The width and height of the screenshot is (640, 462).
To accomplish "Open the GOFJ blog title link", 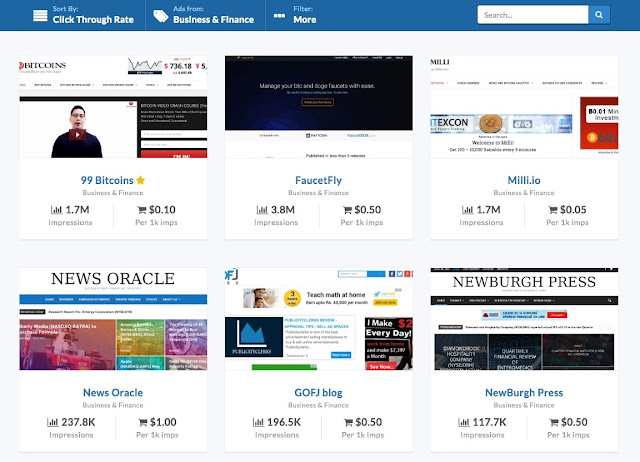I will (x=318, y=393).
